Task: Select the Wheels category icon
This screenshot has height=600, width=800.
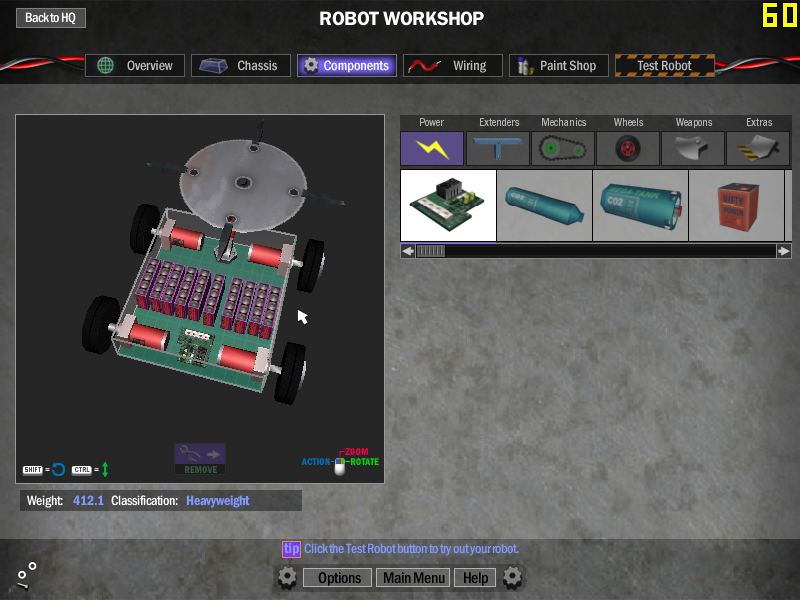Action: (628, 148)
